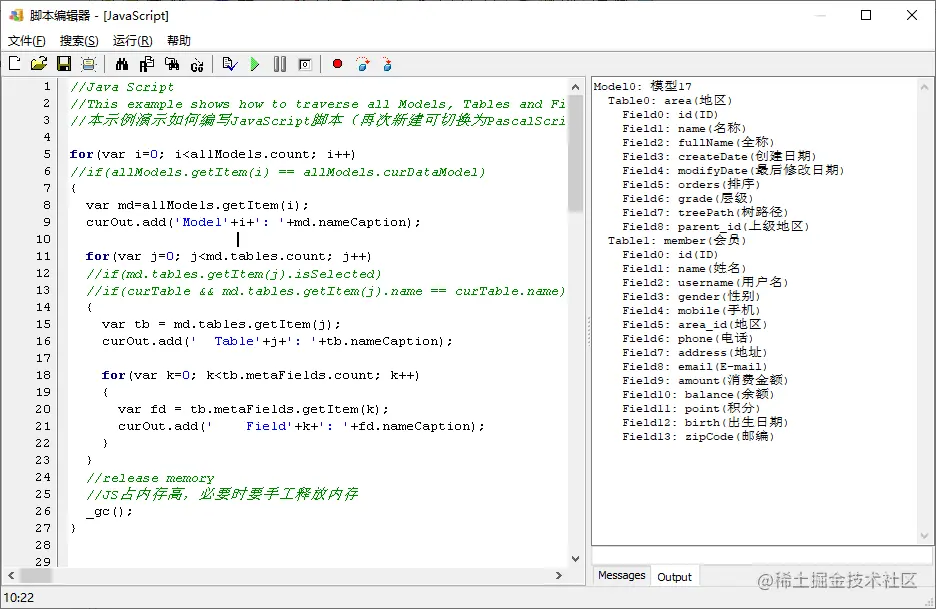
Task: Click the '//Java Script' comment on line 1
Action: tap(122, 87)
